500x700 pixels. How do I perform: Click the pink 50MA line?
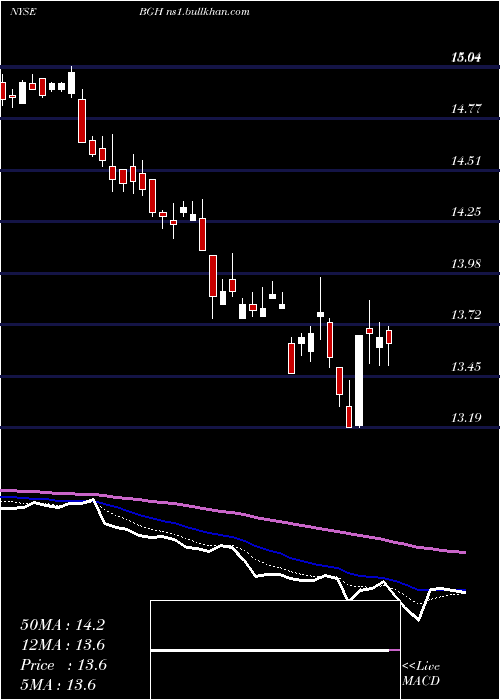[x=232, y=513]
